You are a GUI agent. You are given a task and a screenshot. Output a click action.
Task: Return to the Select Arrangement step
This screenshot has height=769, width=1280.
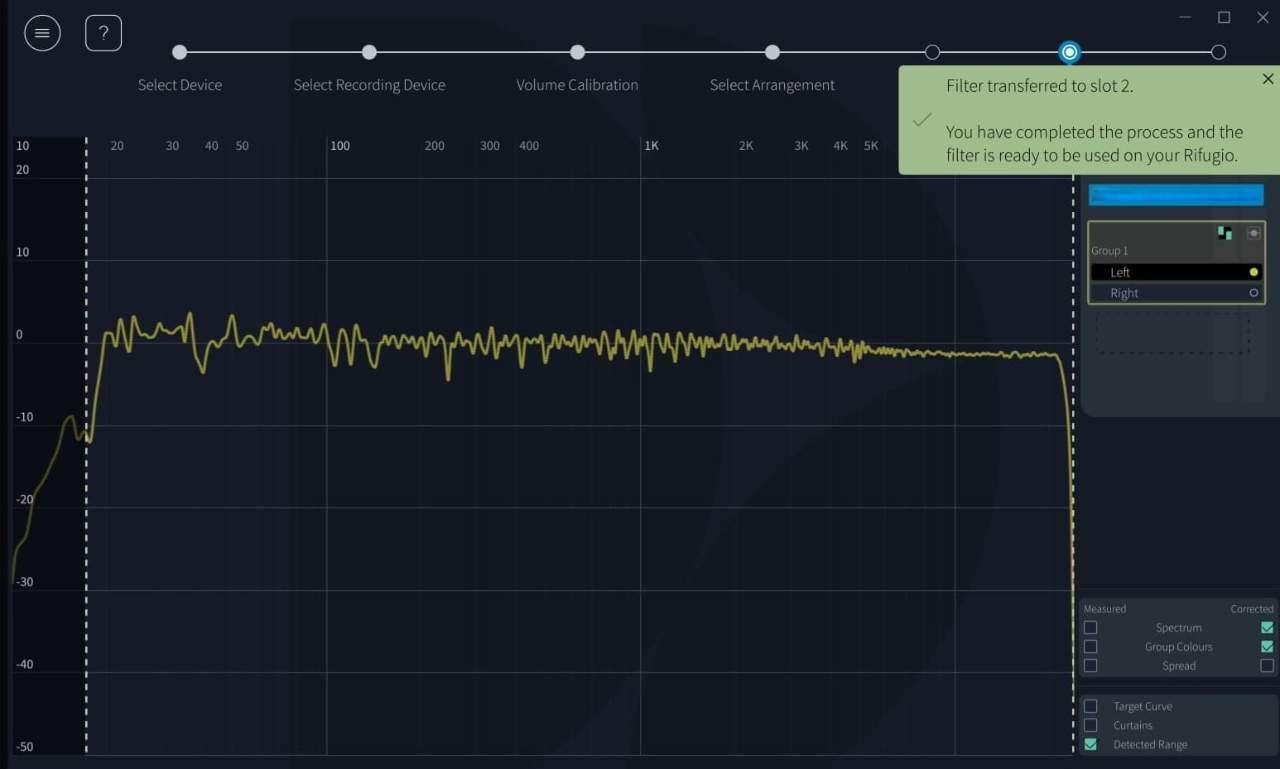click(x=772, y=52)
